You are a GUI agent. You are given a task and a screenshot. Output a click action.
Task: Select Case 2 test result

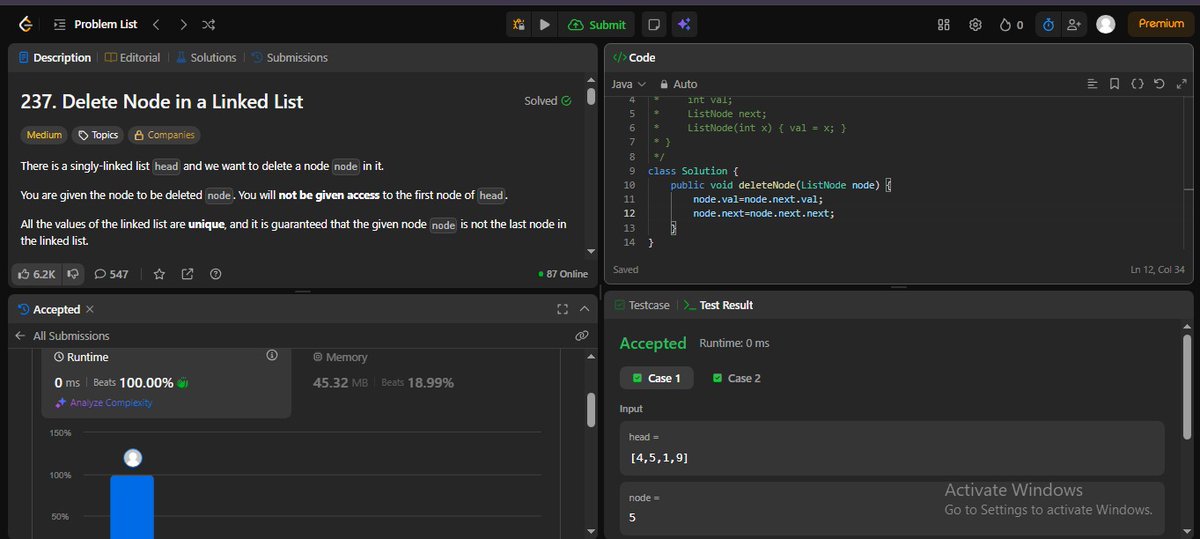pos(736,378)
